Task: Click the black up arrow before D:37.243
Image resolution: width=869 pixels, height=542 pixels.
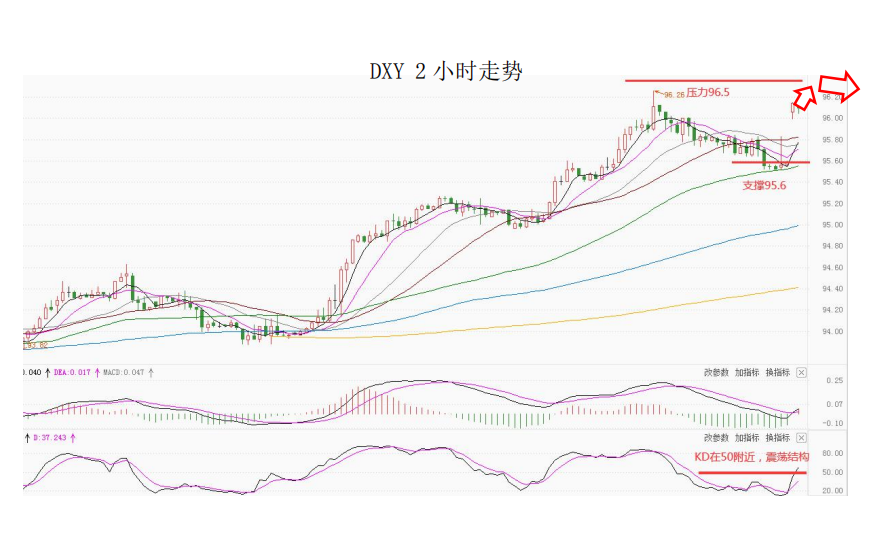Action: click(x=27, y=437)
